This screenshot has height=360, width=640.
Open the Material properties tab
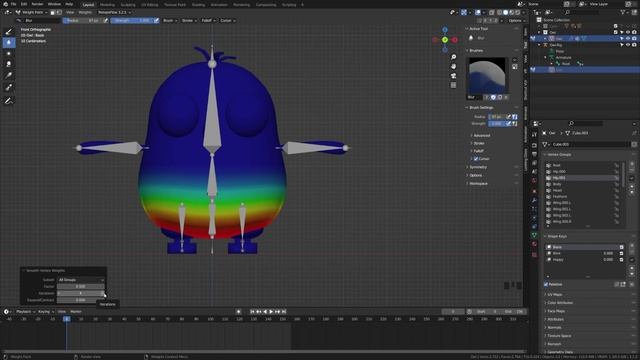[534, 244]
